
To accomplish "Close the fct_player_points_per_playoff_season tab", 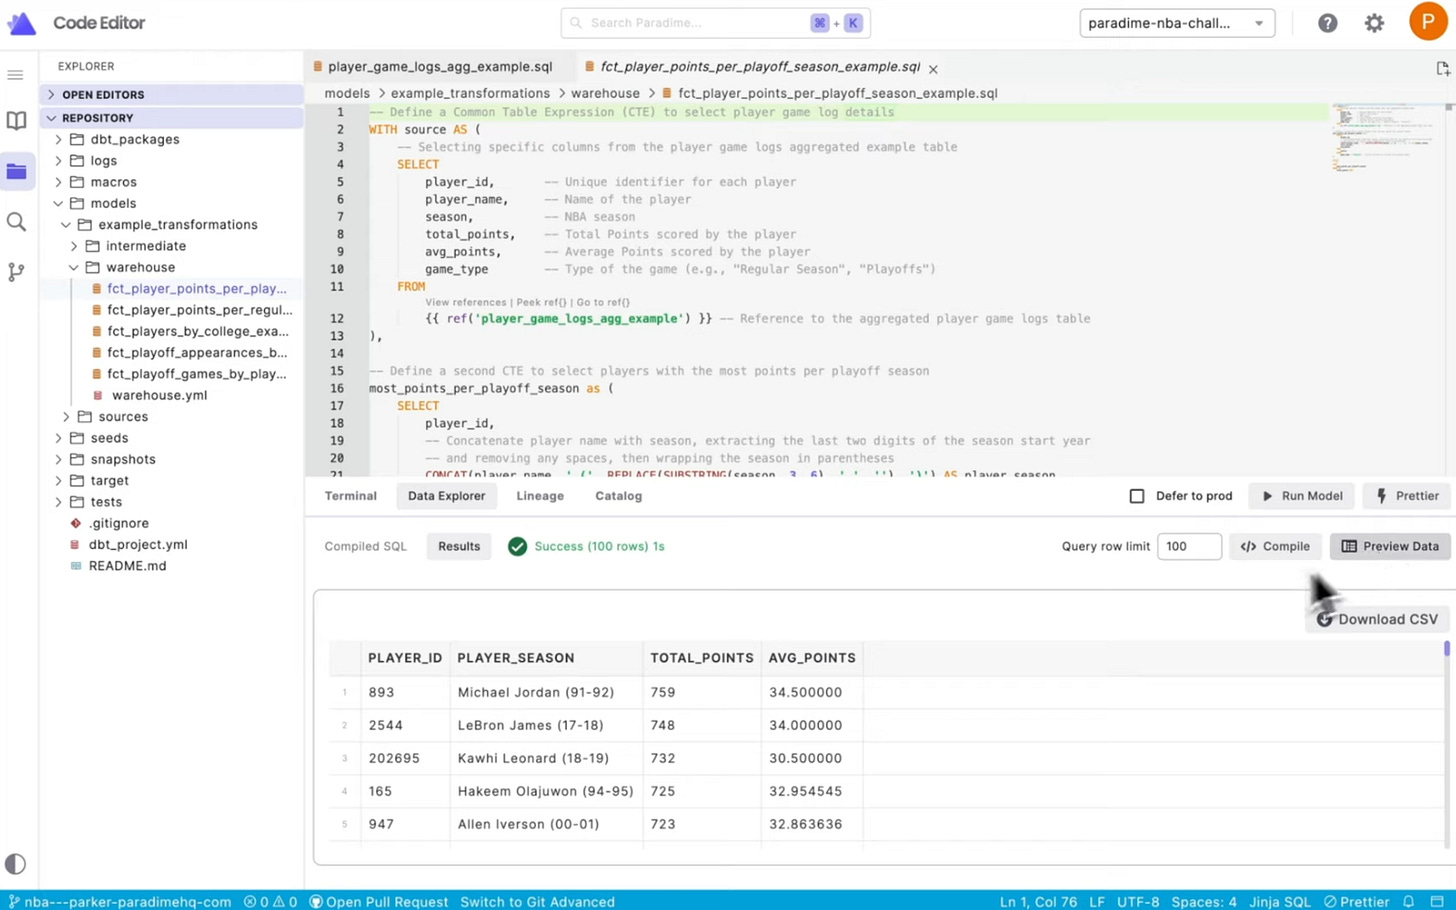I will click(933, 69).
